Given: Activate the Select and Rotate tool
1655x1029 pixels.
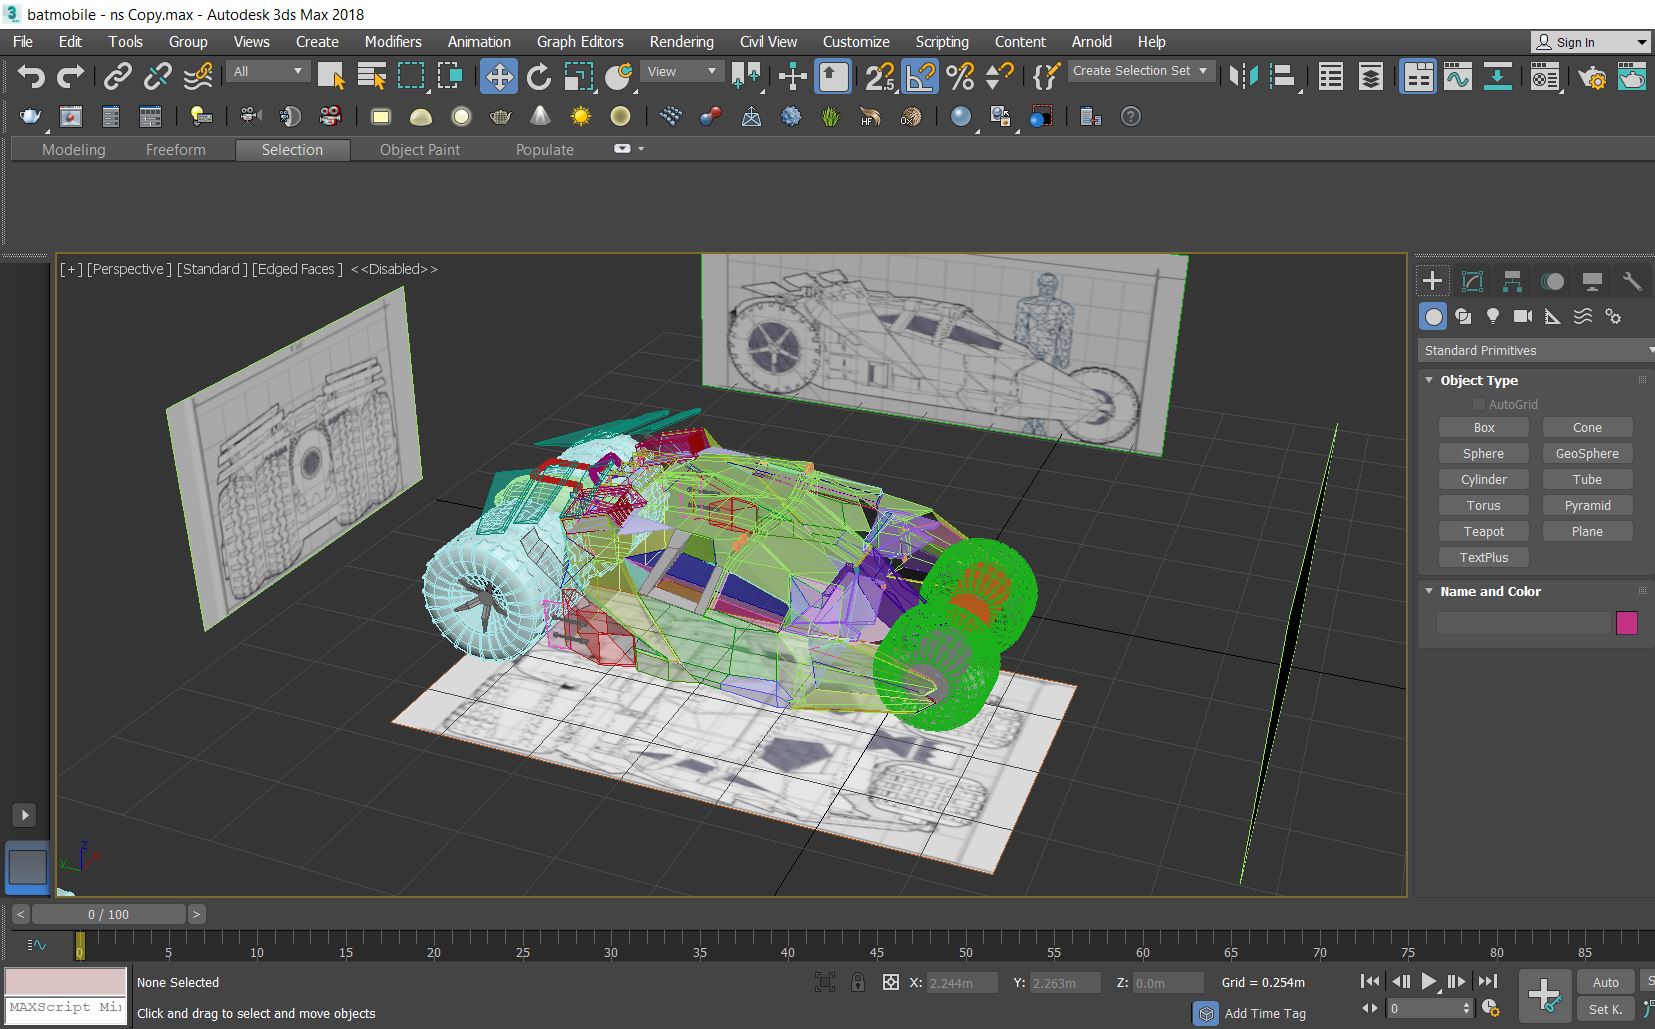Looking at the screenshot, I should (x=539, y=76).
